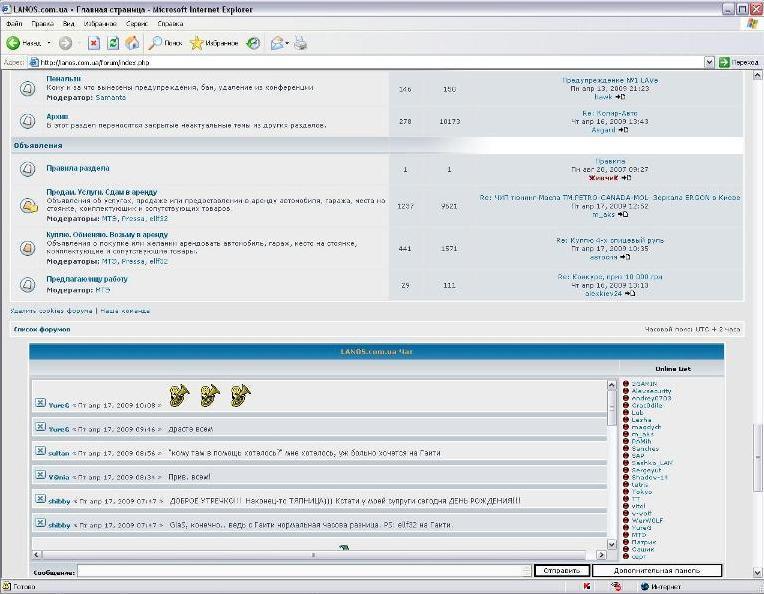Open Куплю. Обменяю. Возьму в аренду forum
The image size is (764, 594).
tap(107, 234)
